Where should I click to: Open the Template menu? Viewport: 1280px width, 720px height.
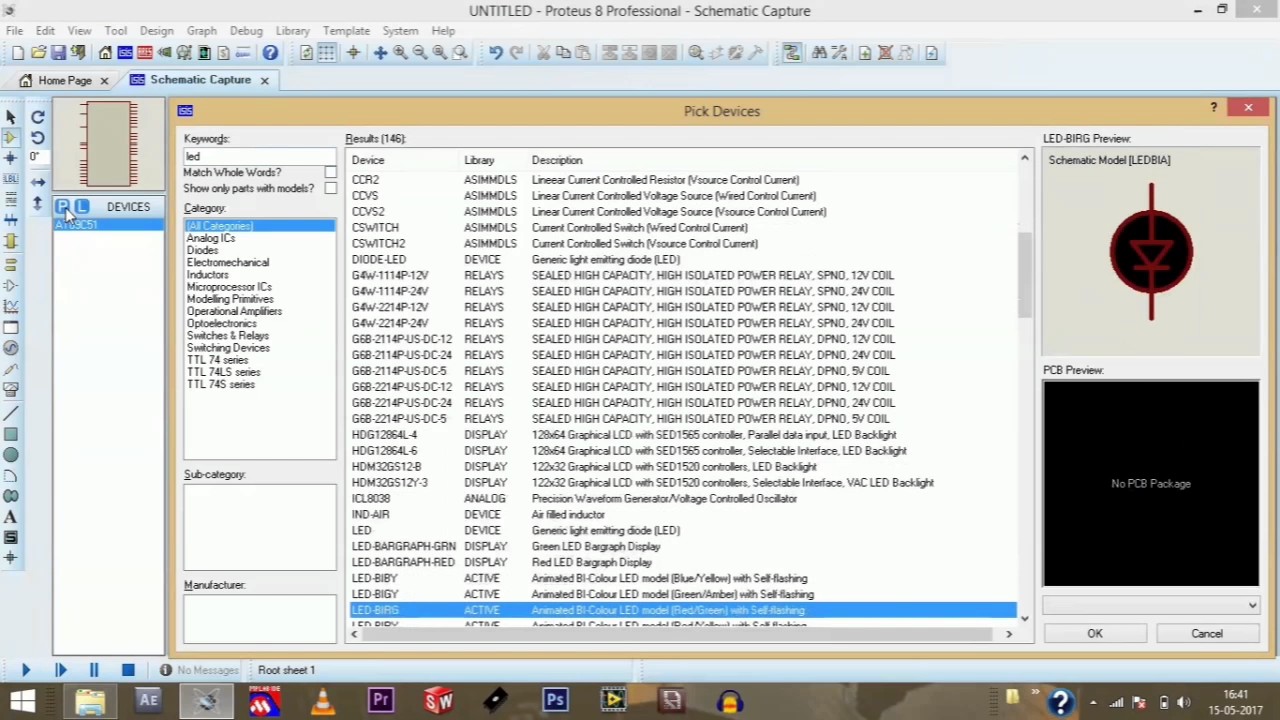point(346,31)
